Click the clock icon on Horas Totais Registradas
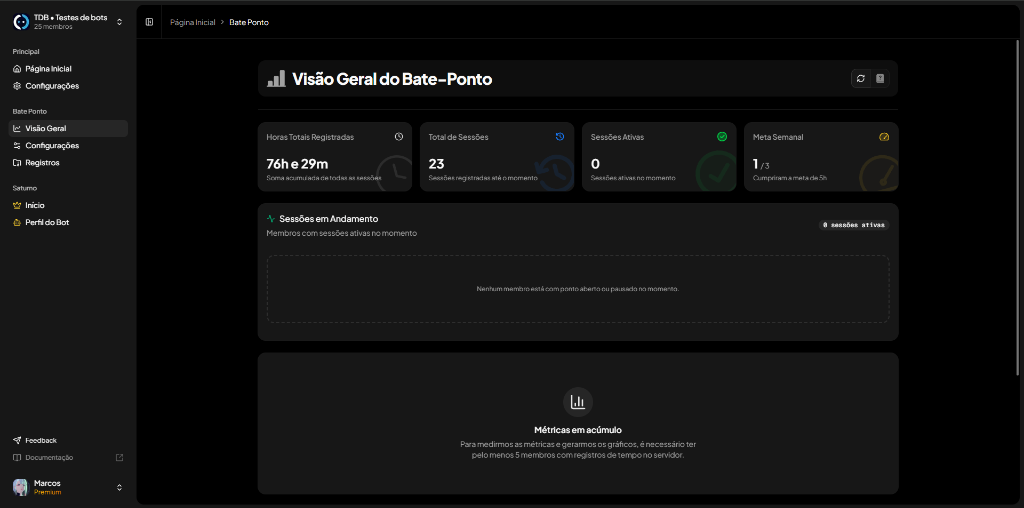Viewport: 1024px width, 508px height. (399, 136)
